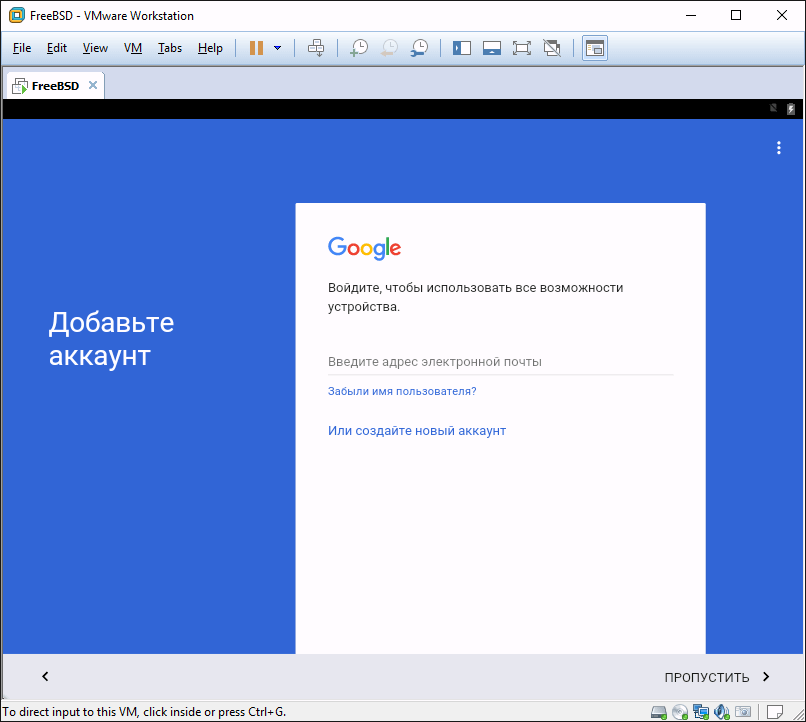Screen dimensions: 806x722
Task: Click the email address input field
Action: [501, 362]
